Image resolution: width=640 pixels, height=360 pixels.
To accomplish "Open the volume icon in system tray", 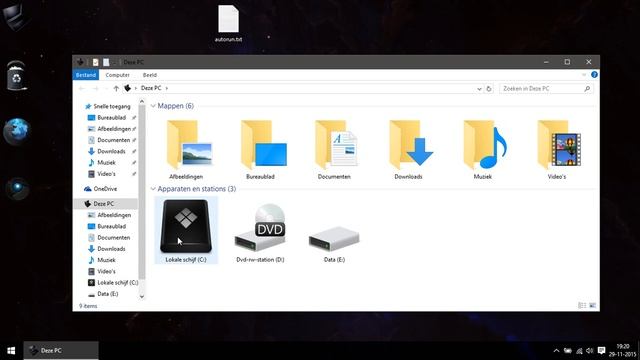I will click(x=590, y=351).
